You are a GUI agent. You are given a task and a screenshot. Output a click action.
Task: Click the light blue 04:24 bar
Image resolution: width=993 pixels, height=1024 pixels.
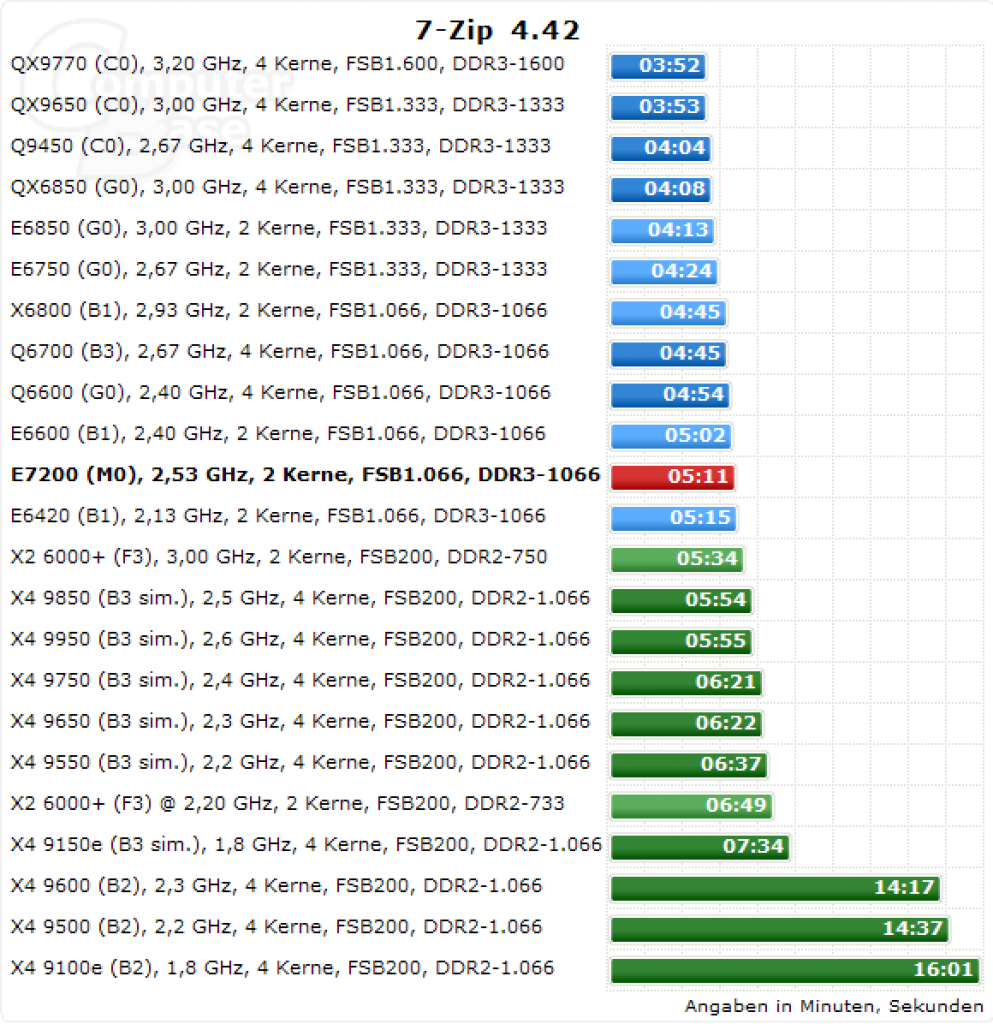tap(665, 272)
